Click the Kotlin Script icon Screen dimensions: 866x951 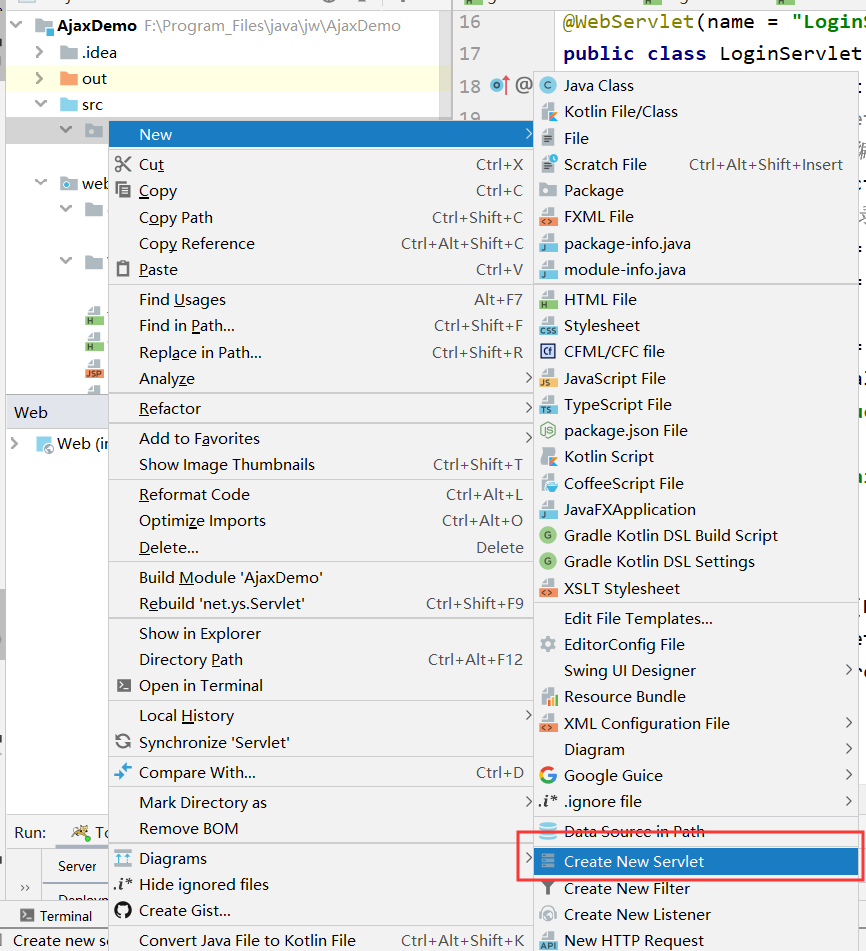click(548, 457)
